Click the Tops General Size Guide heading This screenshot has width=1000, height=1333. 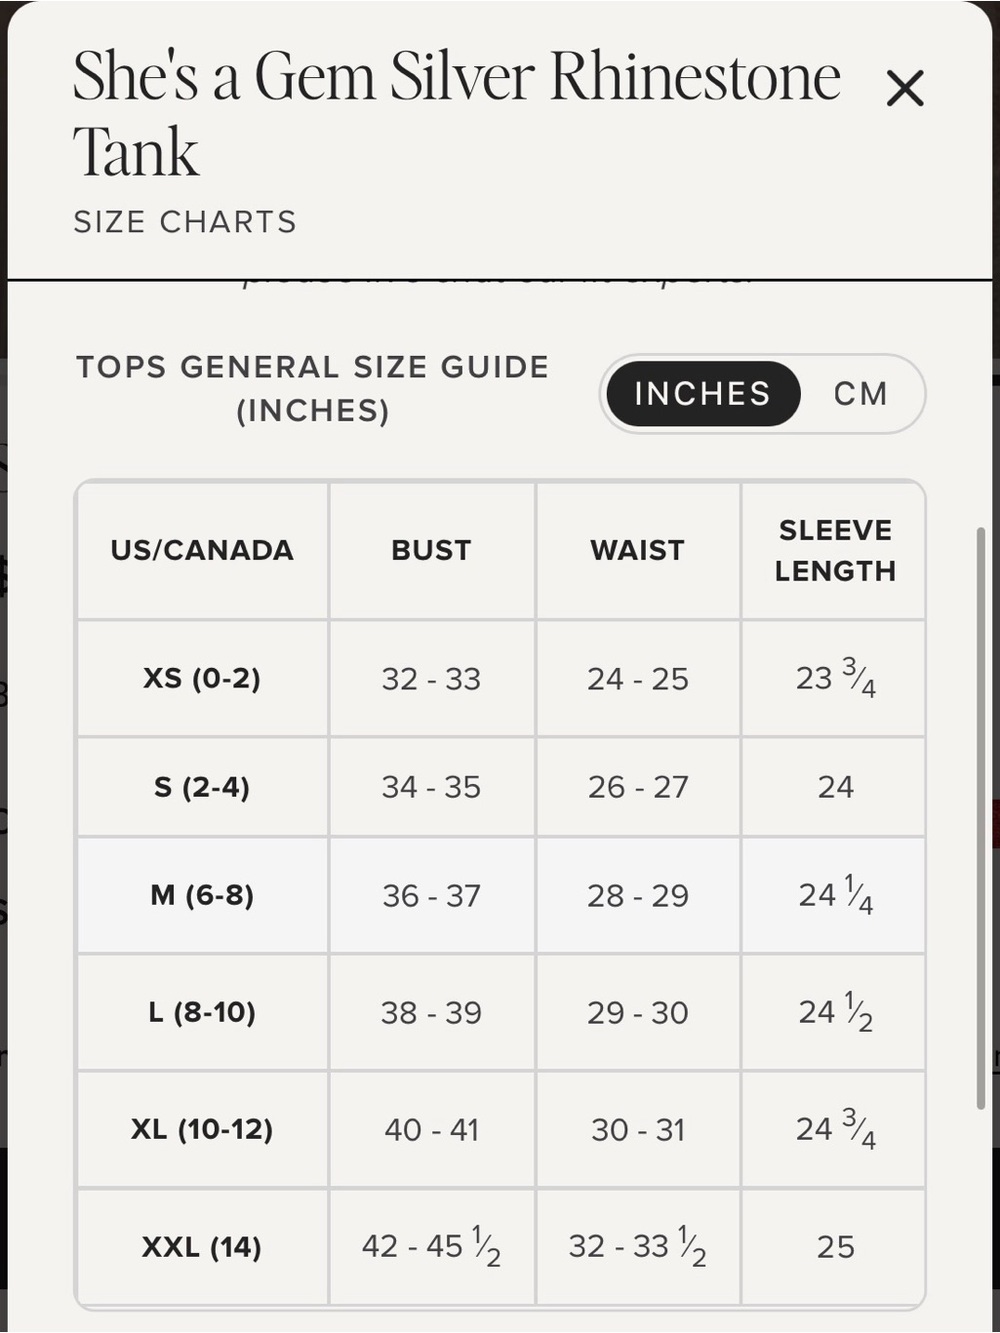pos(313,388)
